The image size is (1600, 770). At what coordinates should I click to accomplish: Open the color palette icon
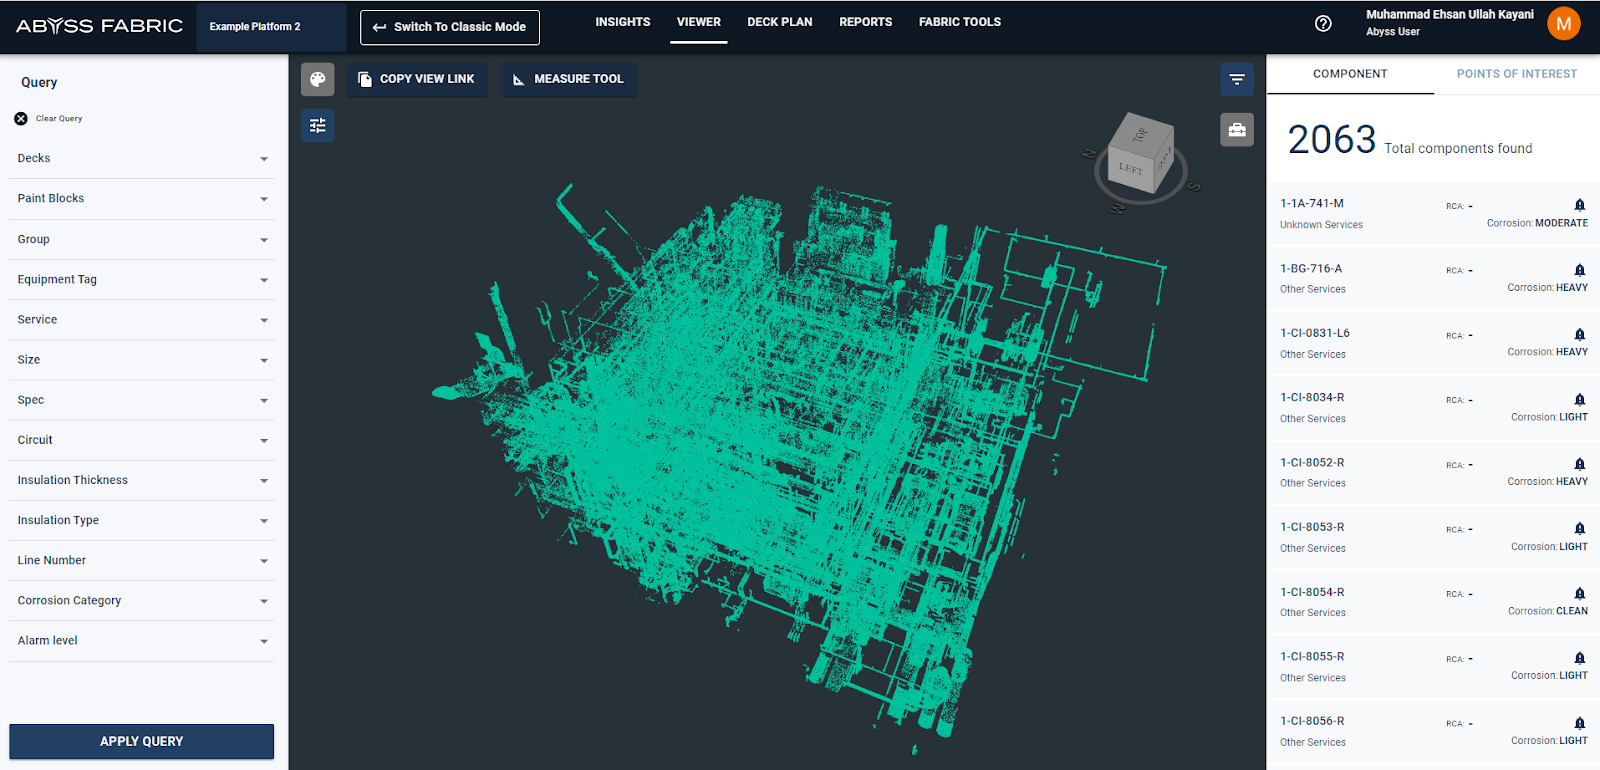tap(317, 79)
